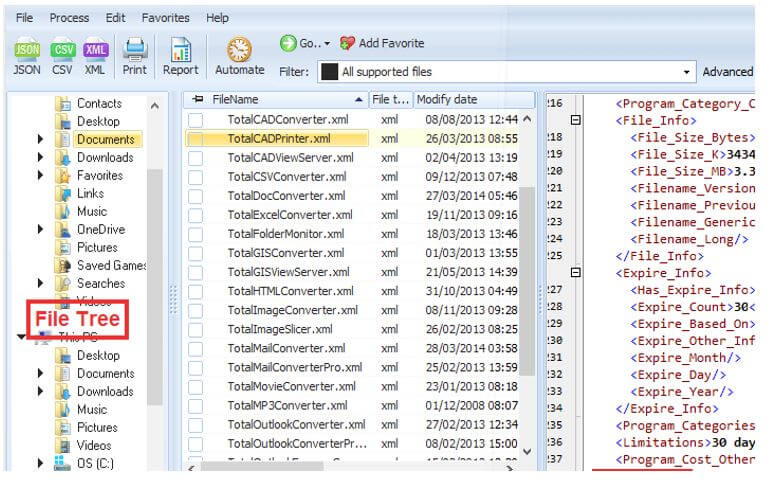Collapse the Expire_Info XML node
This screenshot has height=483, width=767.
(x=576, y=273)
